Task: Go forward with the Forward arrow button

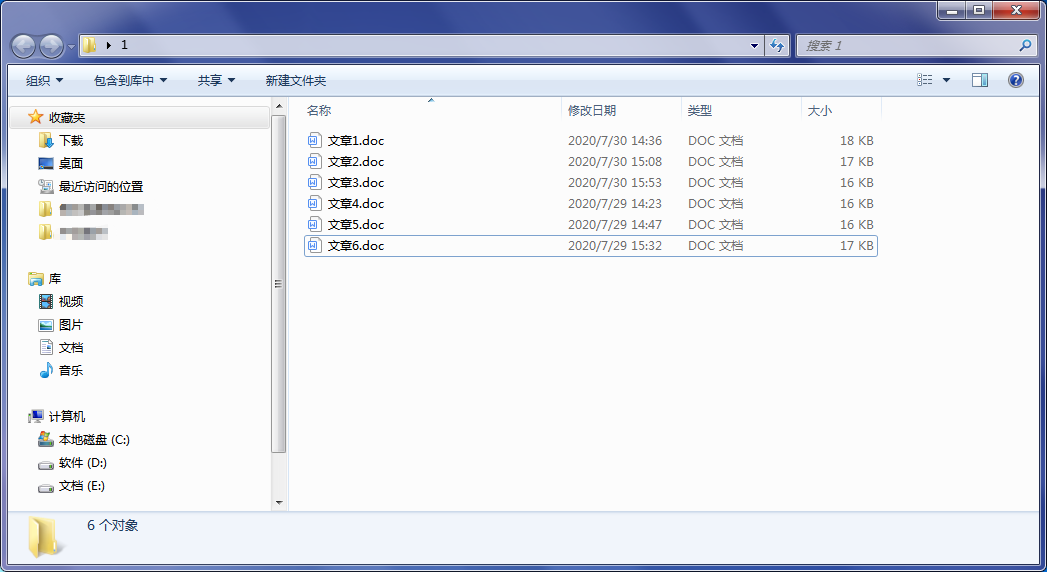Action: click(51, 46)
